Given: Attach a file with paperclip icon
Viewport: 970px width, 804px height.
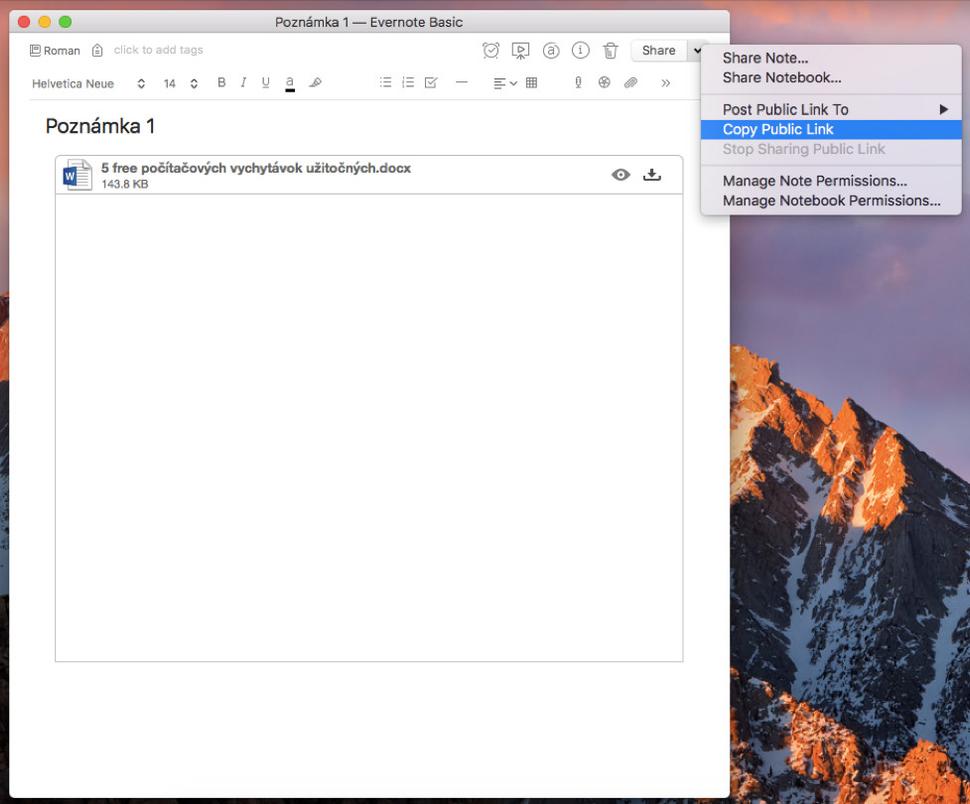Looking at the screenshot, I should [x=630, y=82].
